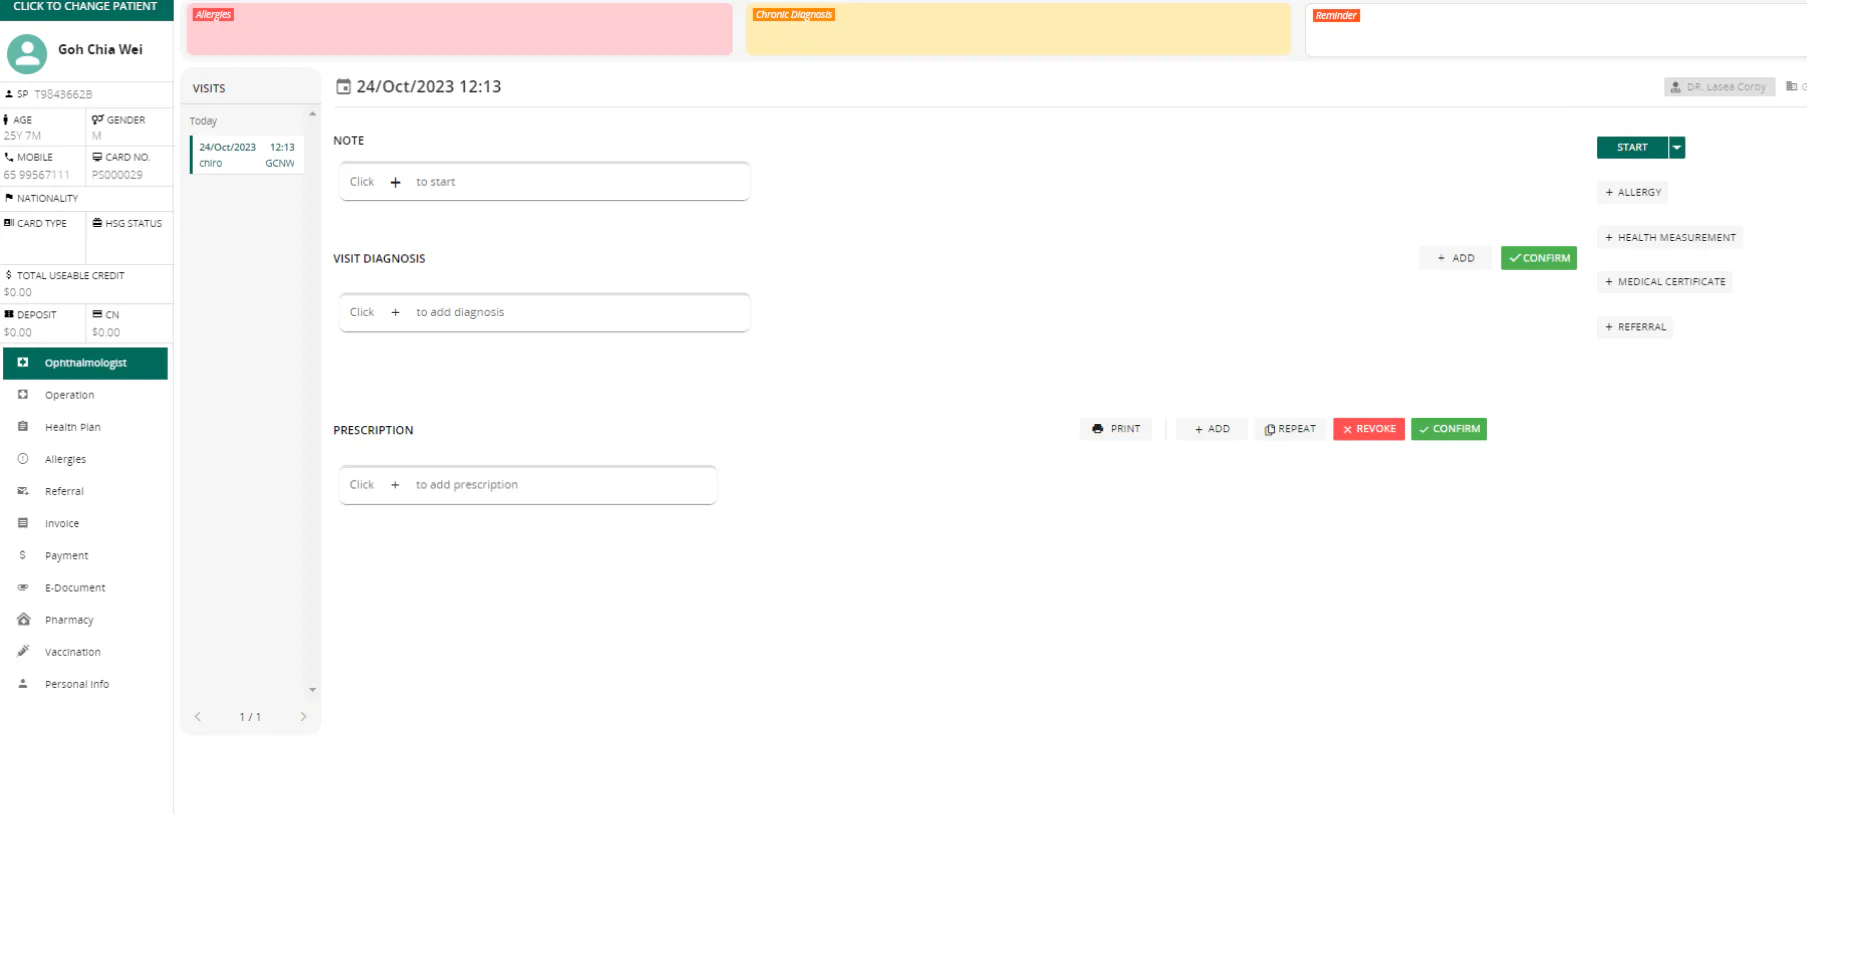This screenshot has width=1849, height=953.
Task: Go to next visits page chevron
Action: pyautogui.click(x=303, y=717)
